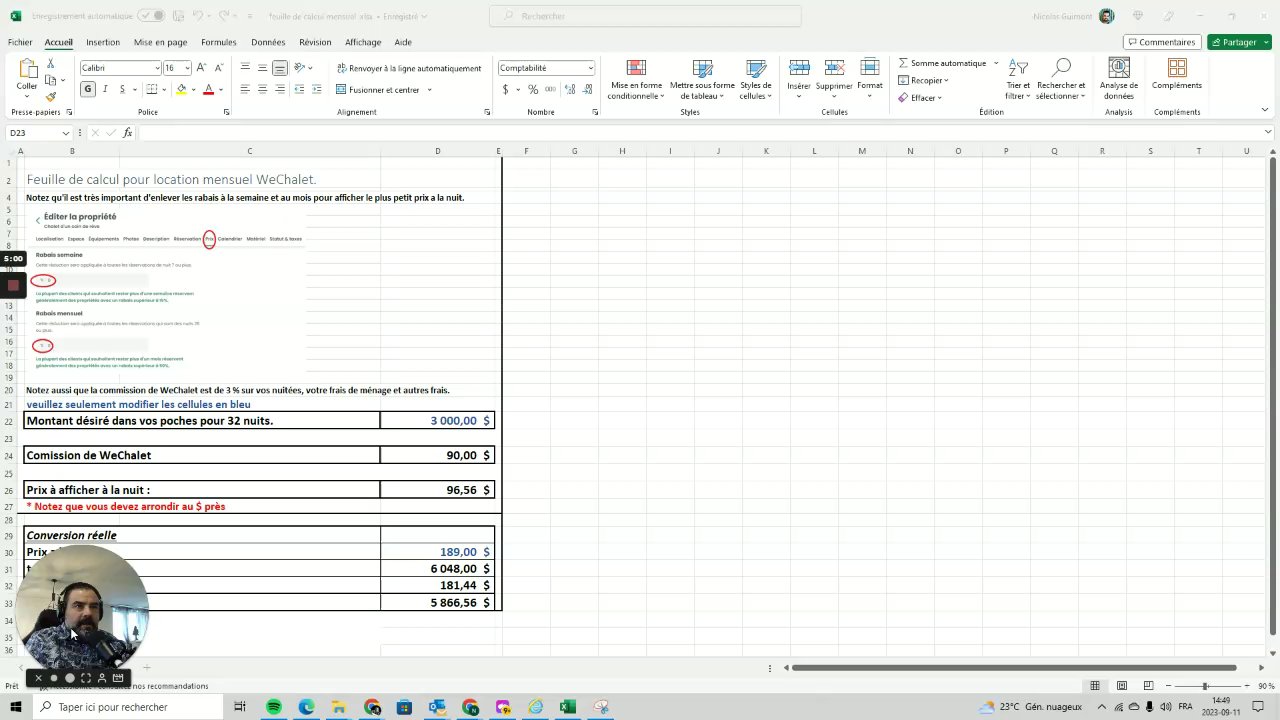Image resolution: width=1280 pixels, height=720 pixels.
Task: Open the Calibri font name dropdown
Action: pyautogui.click(x=157, y=68)
